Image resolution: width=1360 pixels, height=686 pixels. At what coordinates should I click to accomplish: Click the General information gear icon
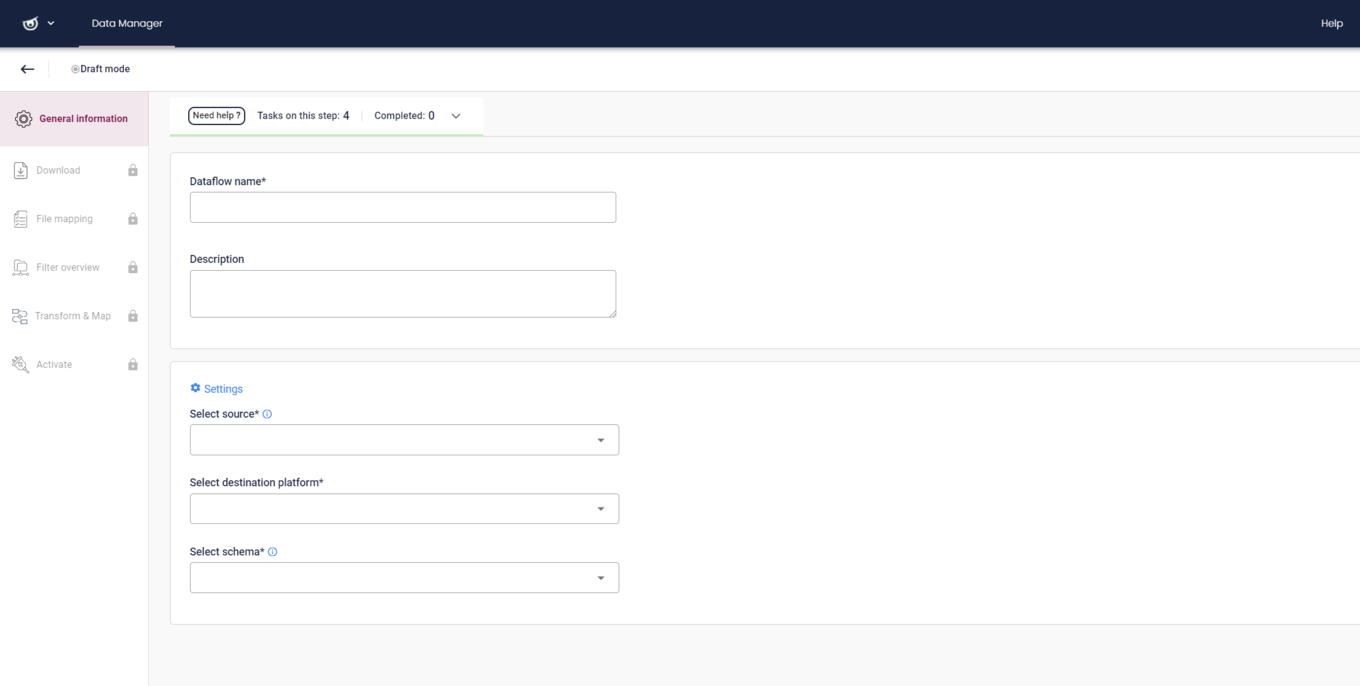23,119
